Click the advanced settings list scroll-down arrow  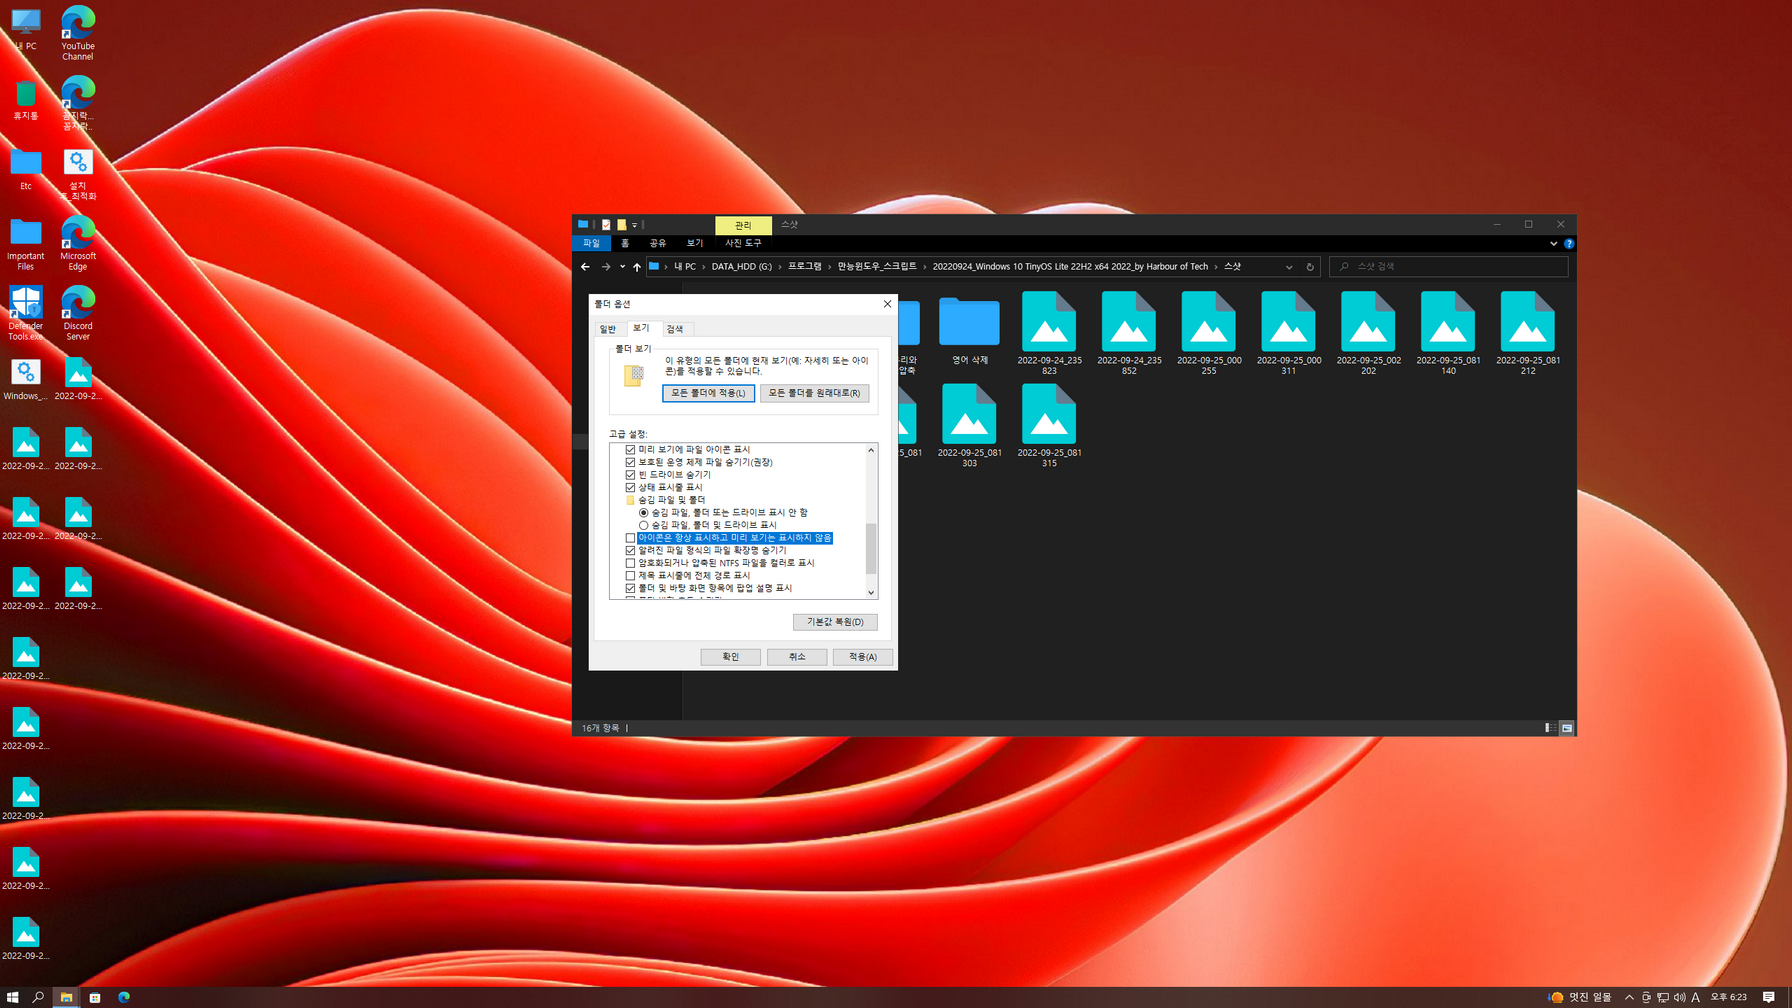coord(871,592)
